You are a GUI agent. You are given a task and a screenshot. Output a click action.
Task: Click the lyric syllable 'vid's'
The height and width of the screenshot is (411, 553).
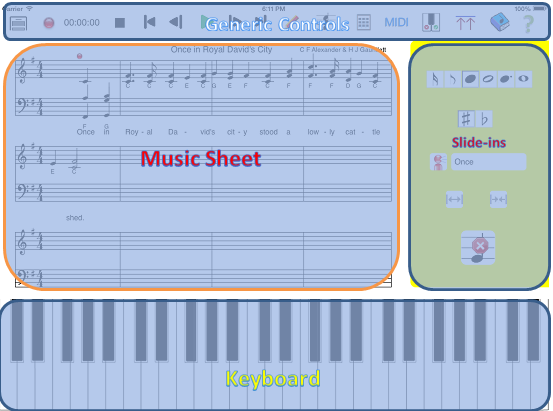tap(207, 132)
